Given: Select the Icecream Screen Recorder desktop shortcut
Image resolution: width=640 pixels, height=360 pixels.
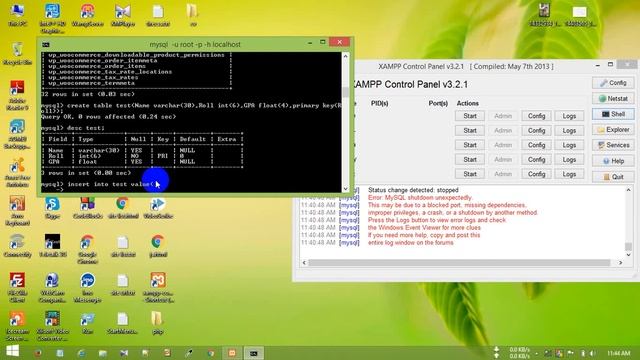Looking at the screenshot, I should (17, 326).
